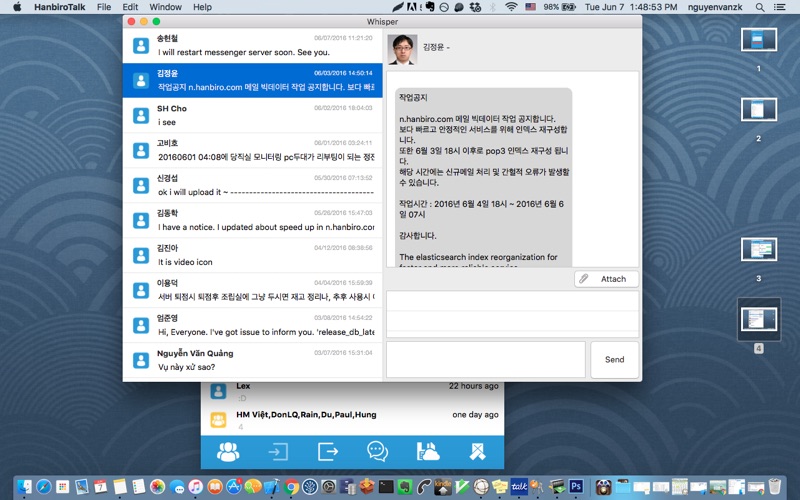Image resolution: width=800 pixels, height=500 pixels.
Task: Click the Send button
Action: point(614,360)
